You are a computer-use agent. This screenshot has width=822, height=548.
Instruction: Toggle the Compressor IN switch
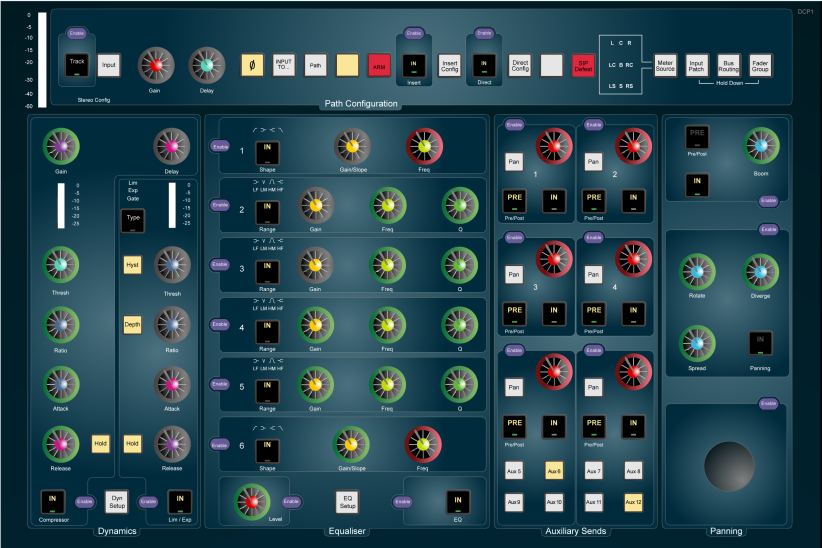click(x=52, y=501)
